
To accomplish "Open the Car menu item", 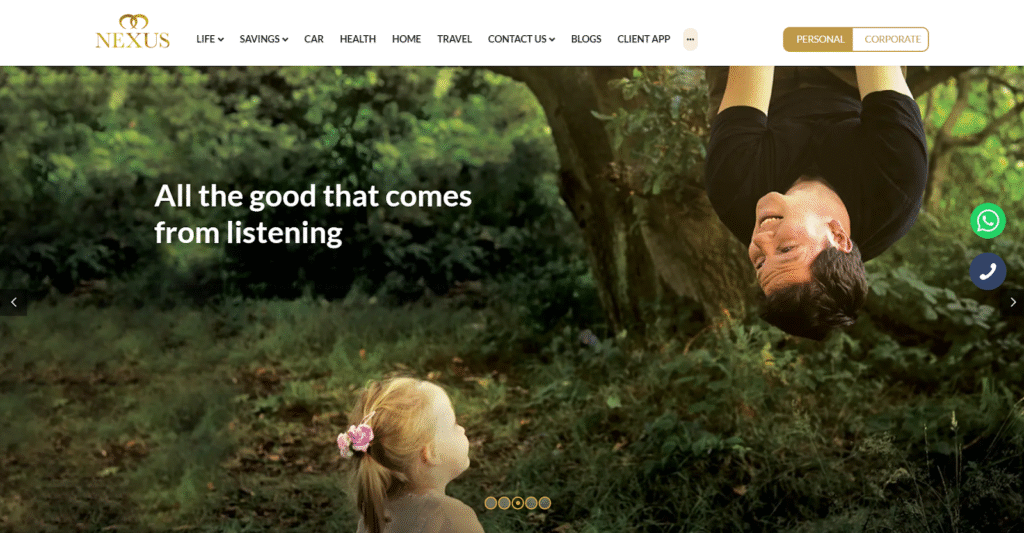I will [313, 39].
